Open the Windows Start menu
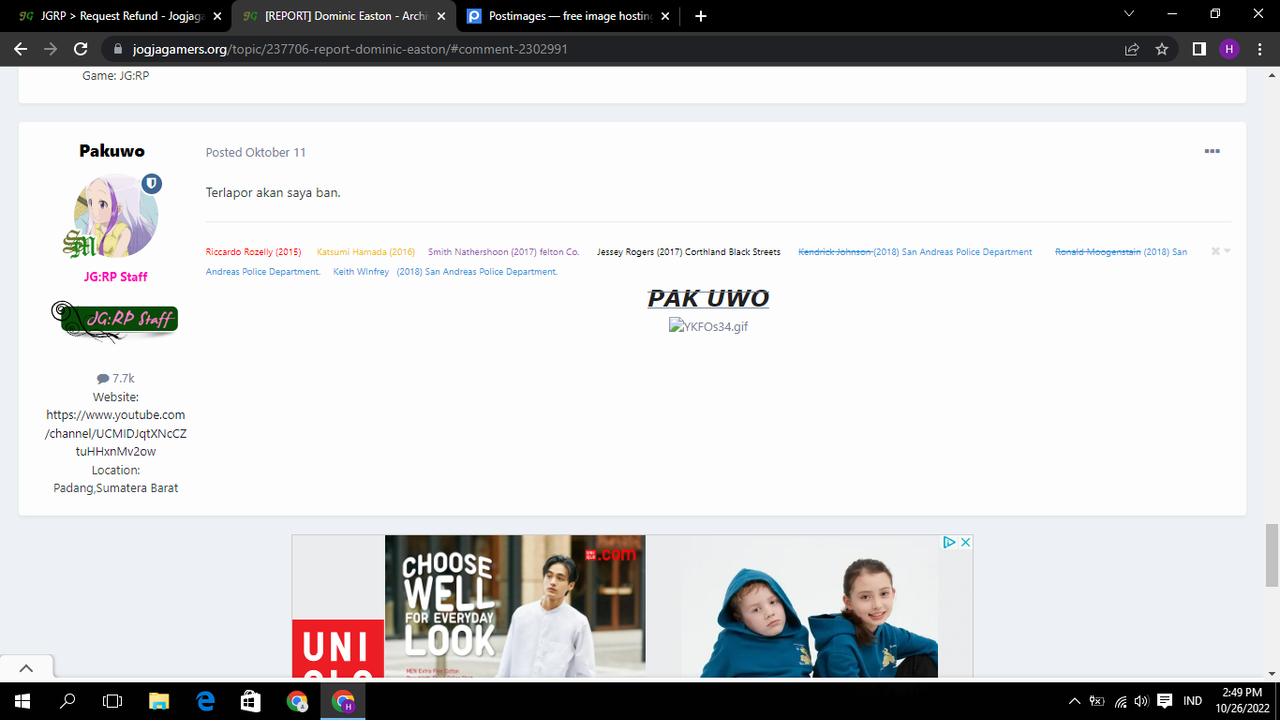 tap(22, 701)
